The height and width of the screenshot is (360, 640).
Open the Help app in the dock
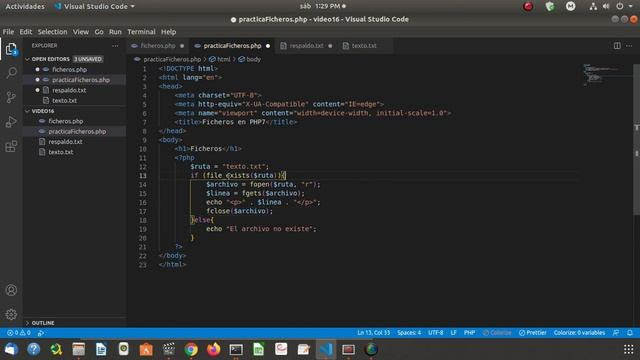33,349
